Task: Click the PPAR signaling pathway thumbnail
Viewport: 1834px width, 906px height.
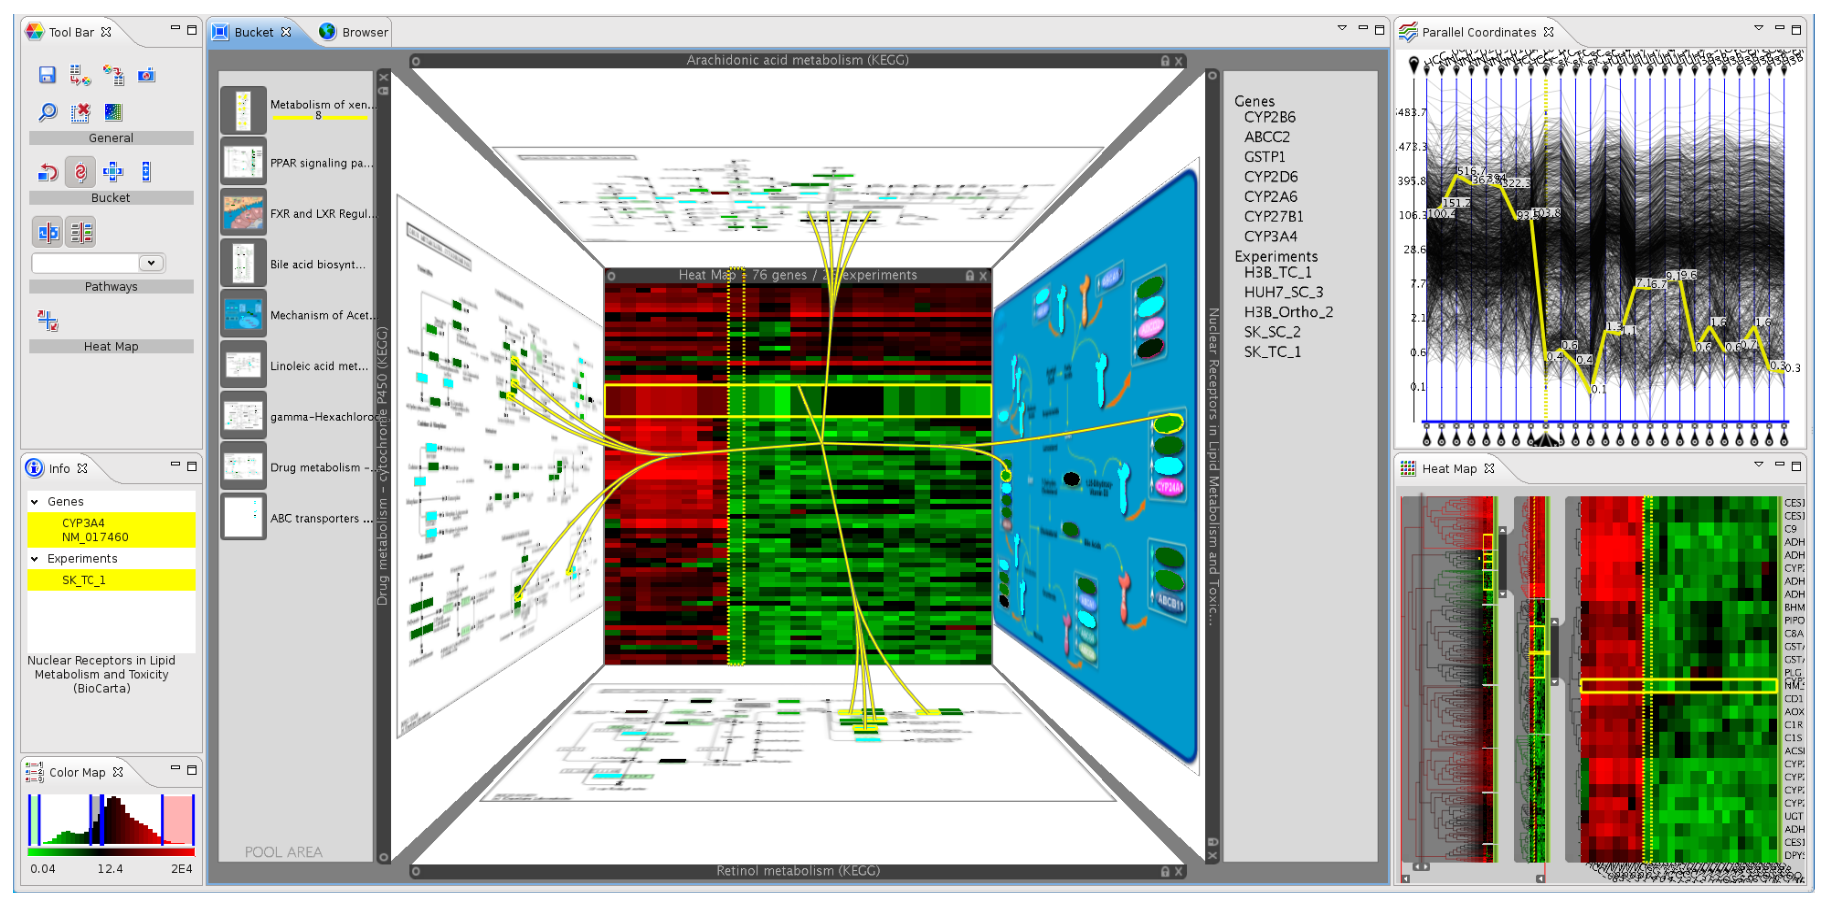Action: pos(243,161)
